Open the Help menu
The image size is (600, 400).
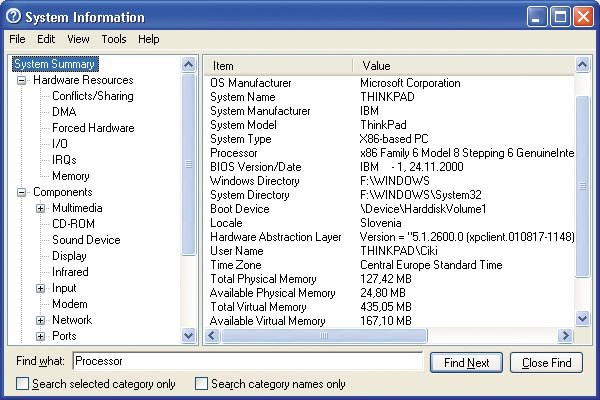point(148,39)
